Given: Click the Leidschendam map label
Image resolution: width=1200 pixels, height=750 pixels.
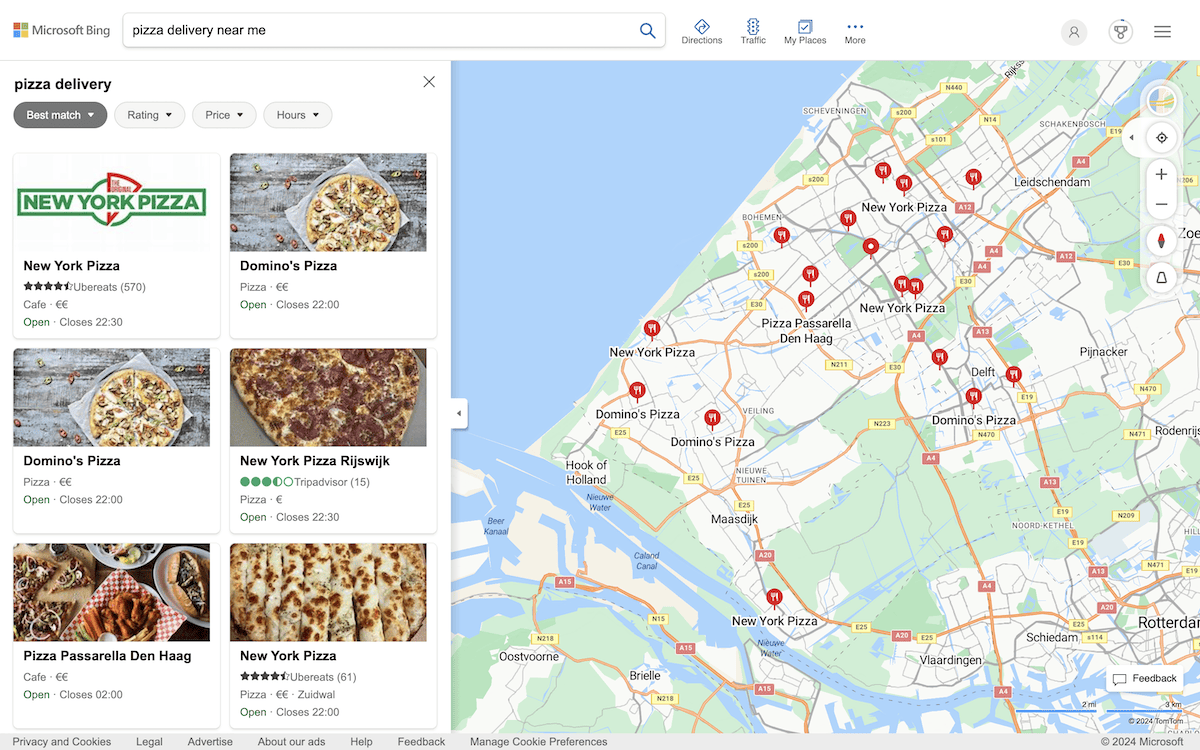Looking at the screenshot, I should pos(1052,183).
